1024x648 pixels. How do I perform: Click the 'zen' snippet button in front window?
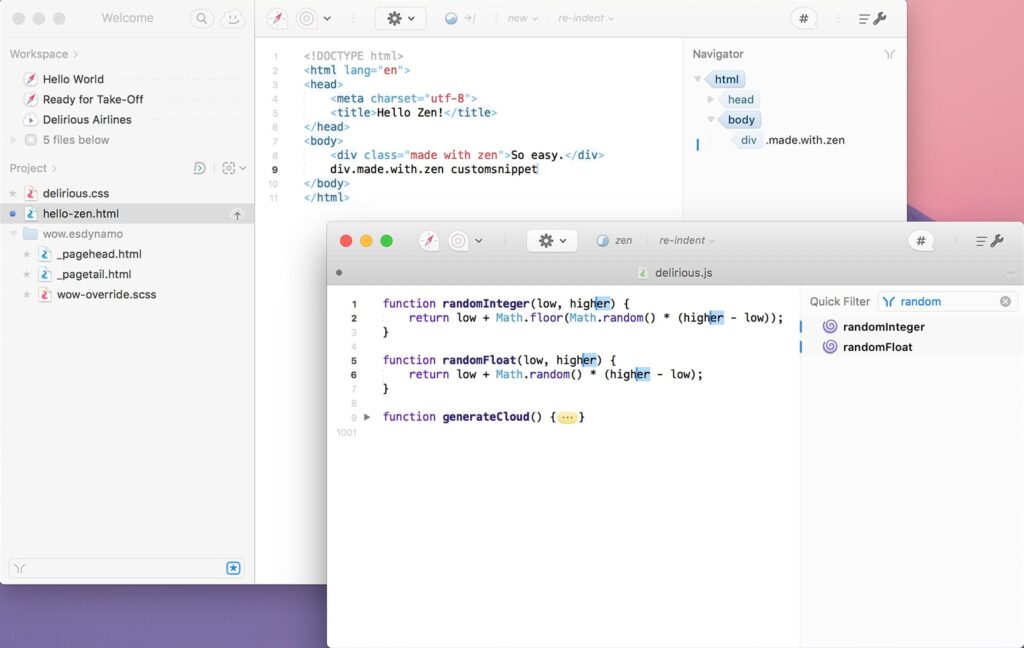tap(614, 240)
